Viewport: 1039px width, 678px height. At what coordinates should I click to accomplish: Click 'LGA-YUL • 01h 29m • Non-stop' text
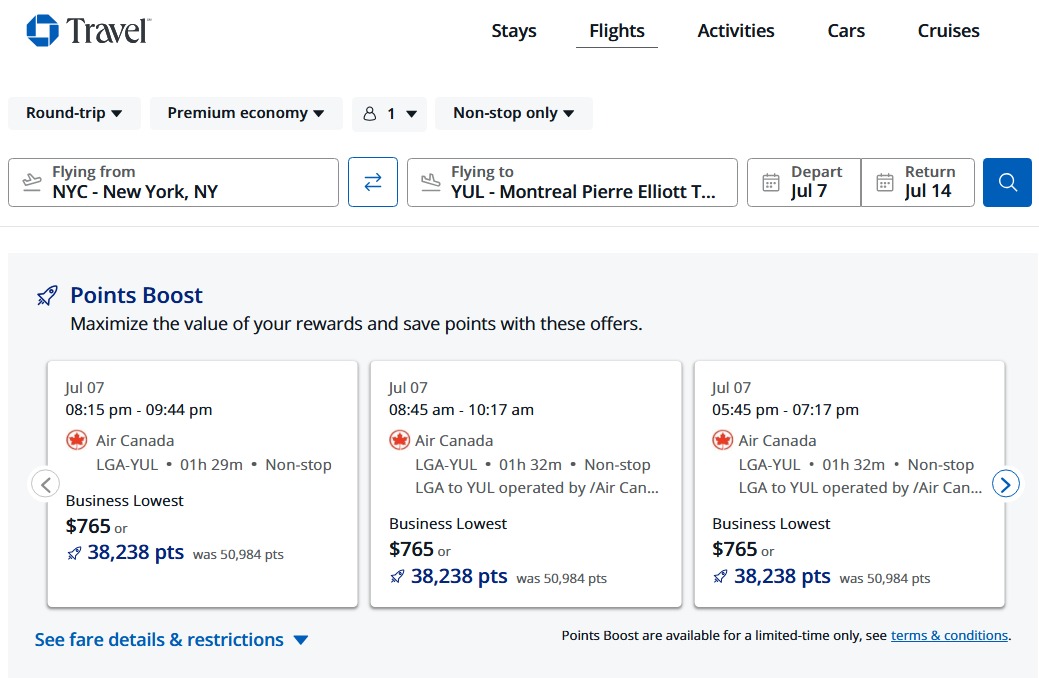[x=213, y=465]
